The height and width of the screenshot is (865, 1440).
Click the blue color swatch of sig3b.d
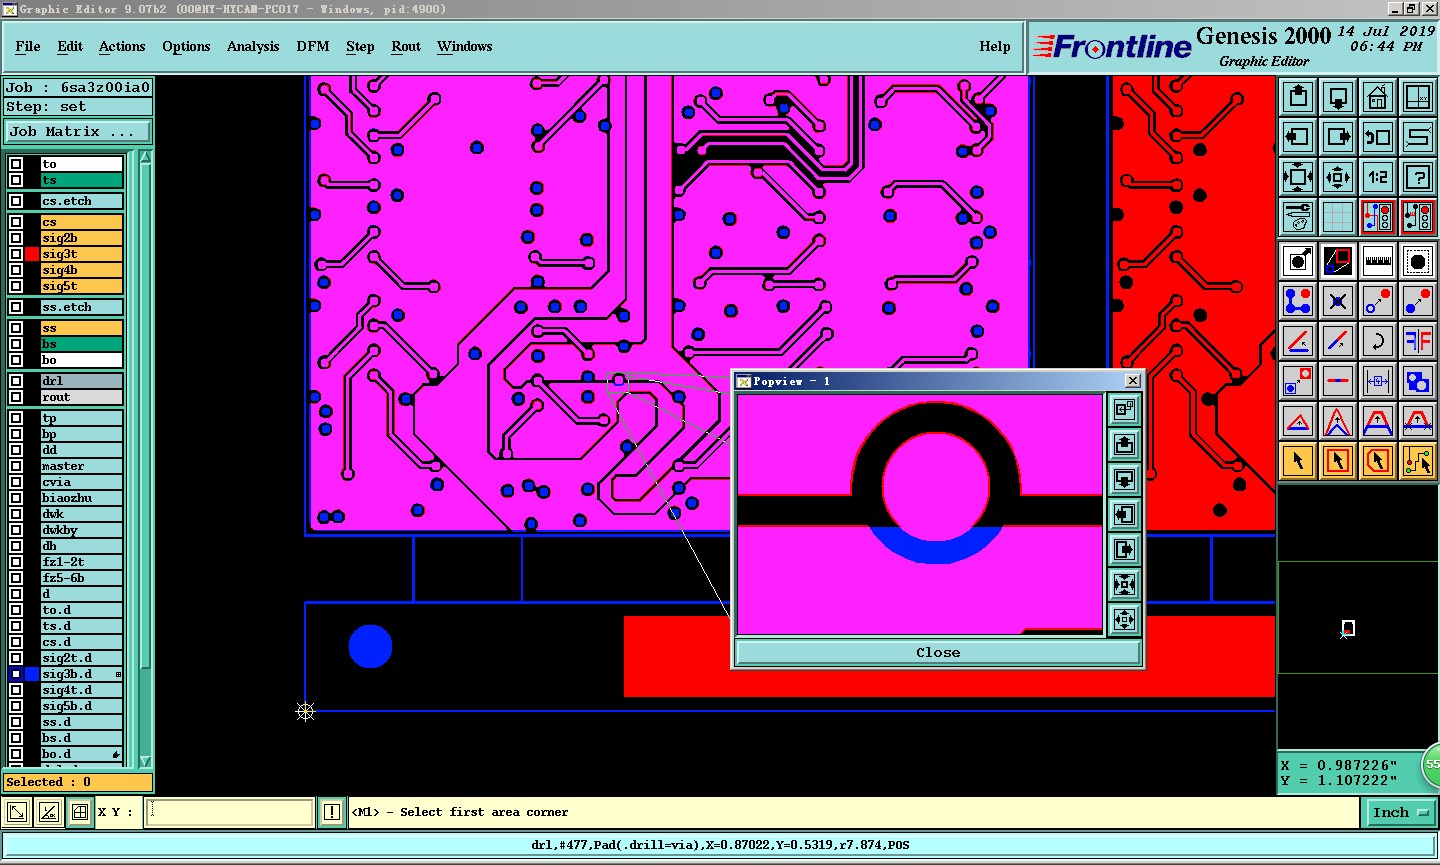(32, 674)
